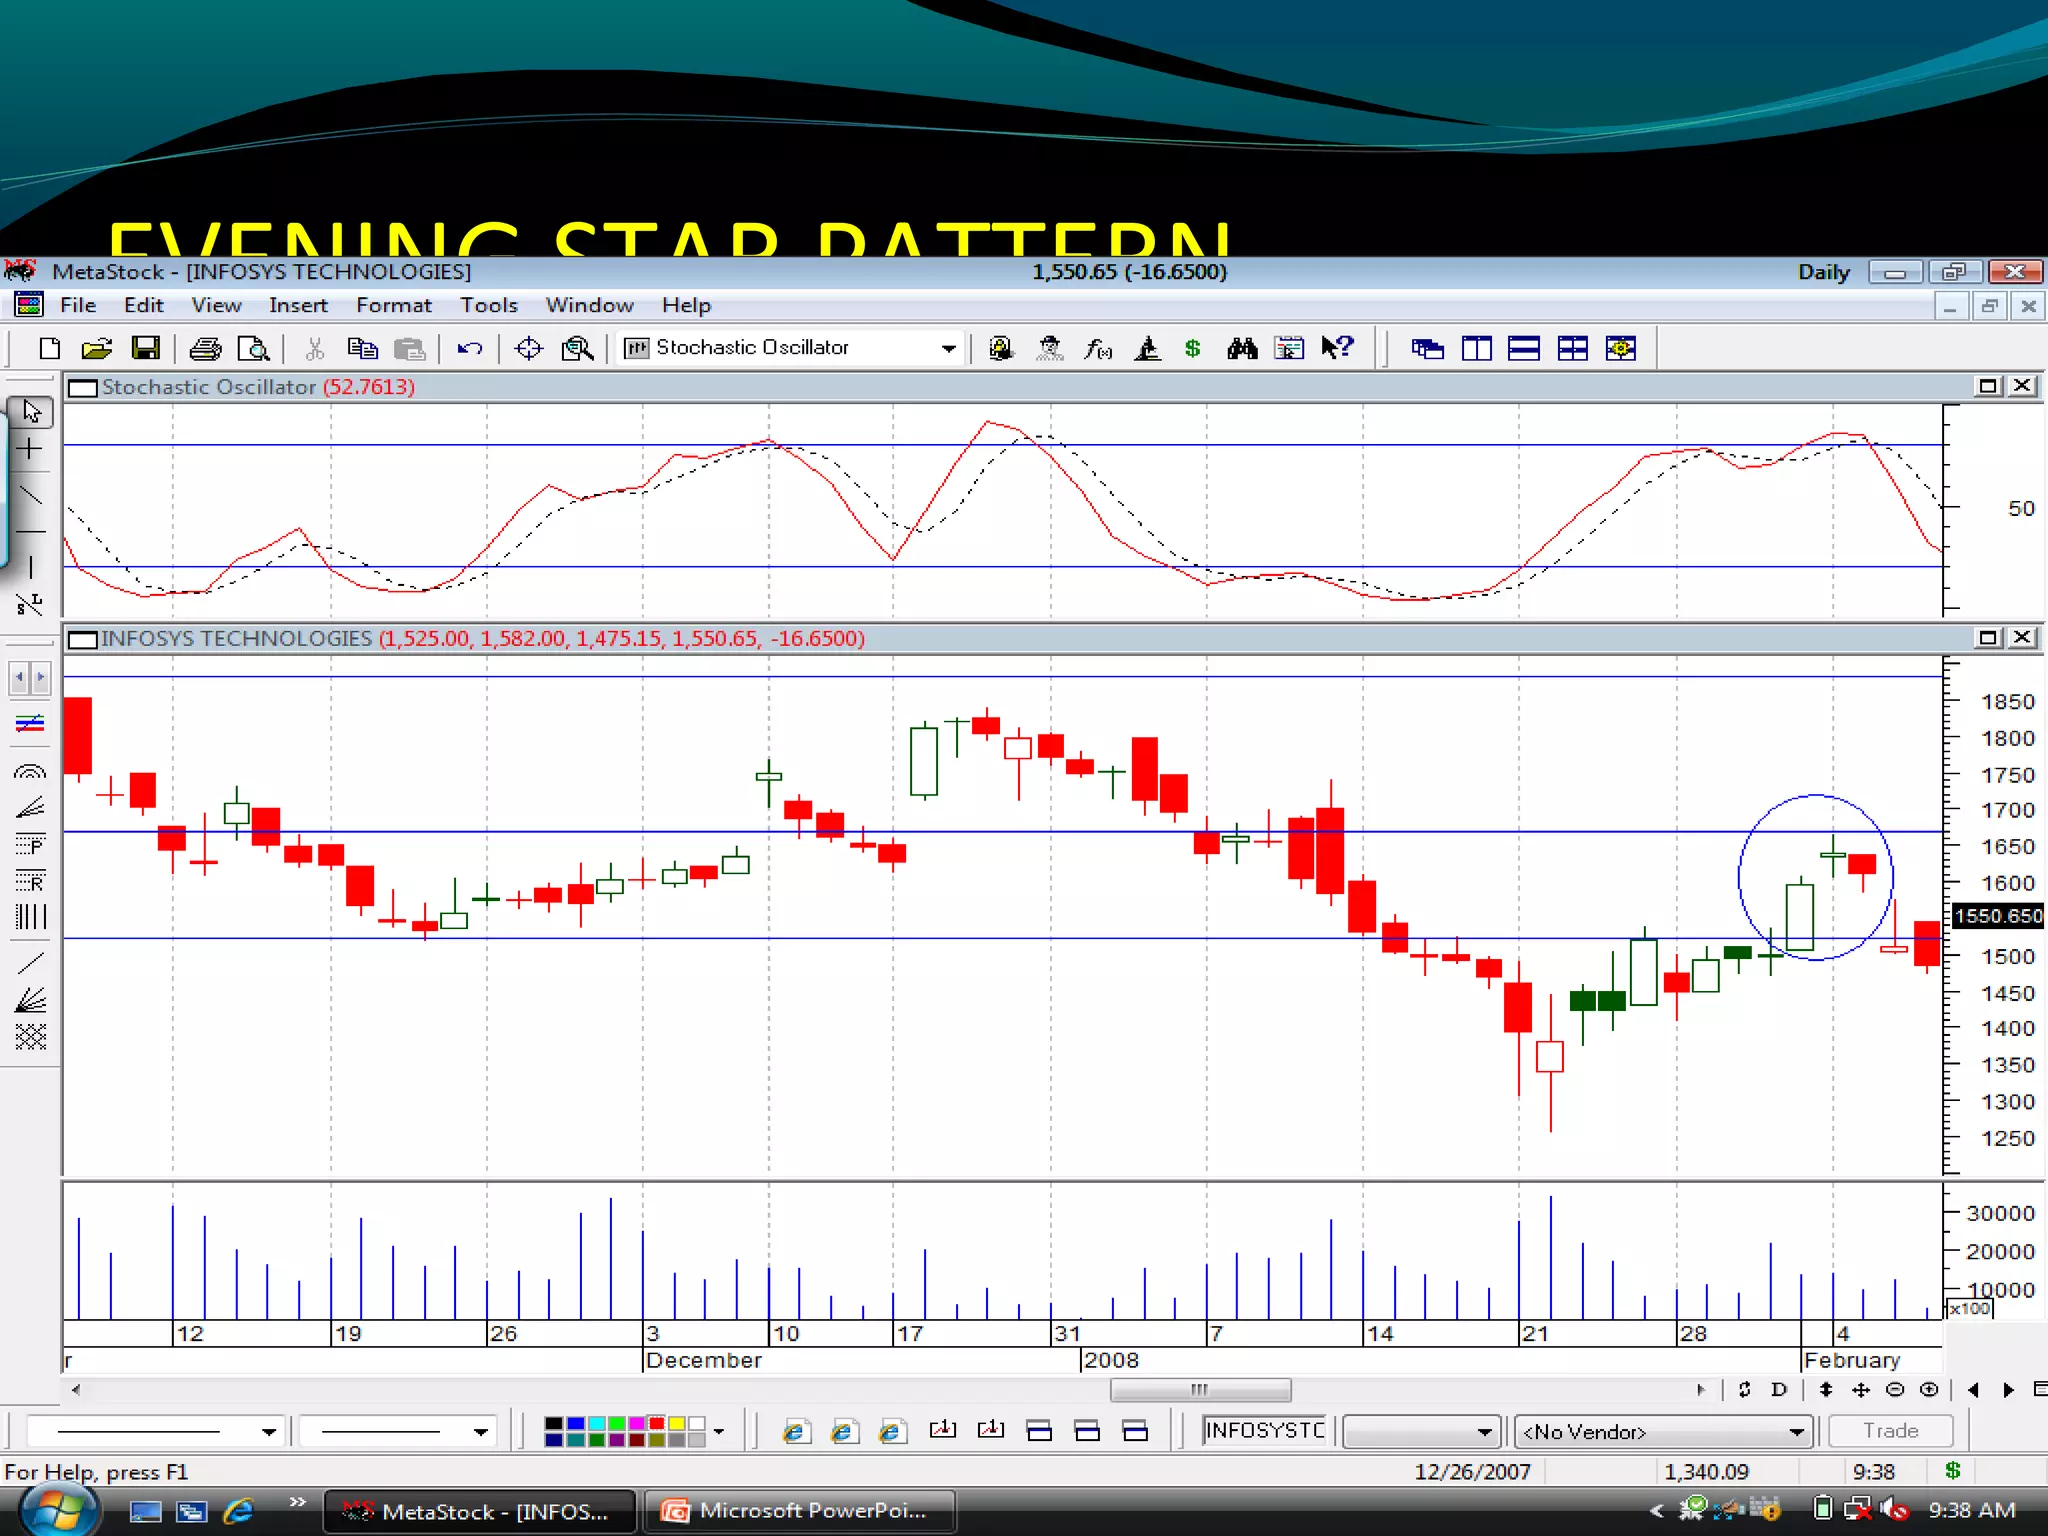Image resolution: width=2048 pixels, height=1536 pixels.
Task: Click the green dollar sign toolbar icon
Action: tap(1192, 348)
